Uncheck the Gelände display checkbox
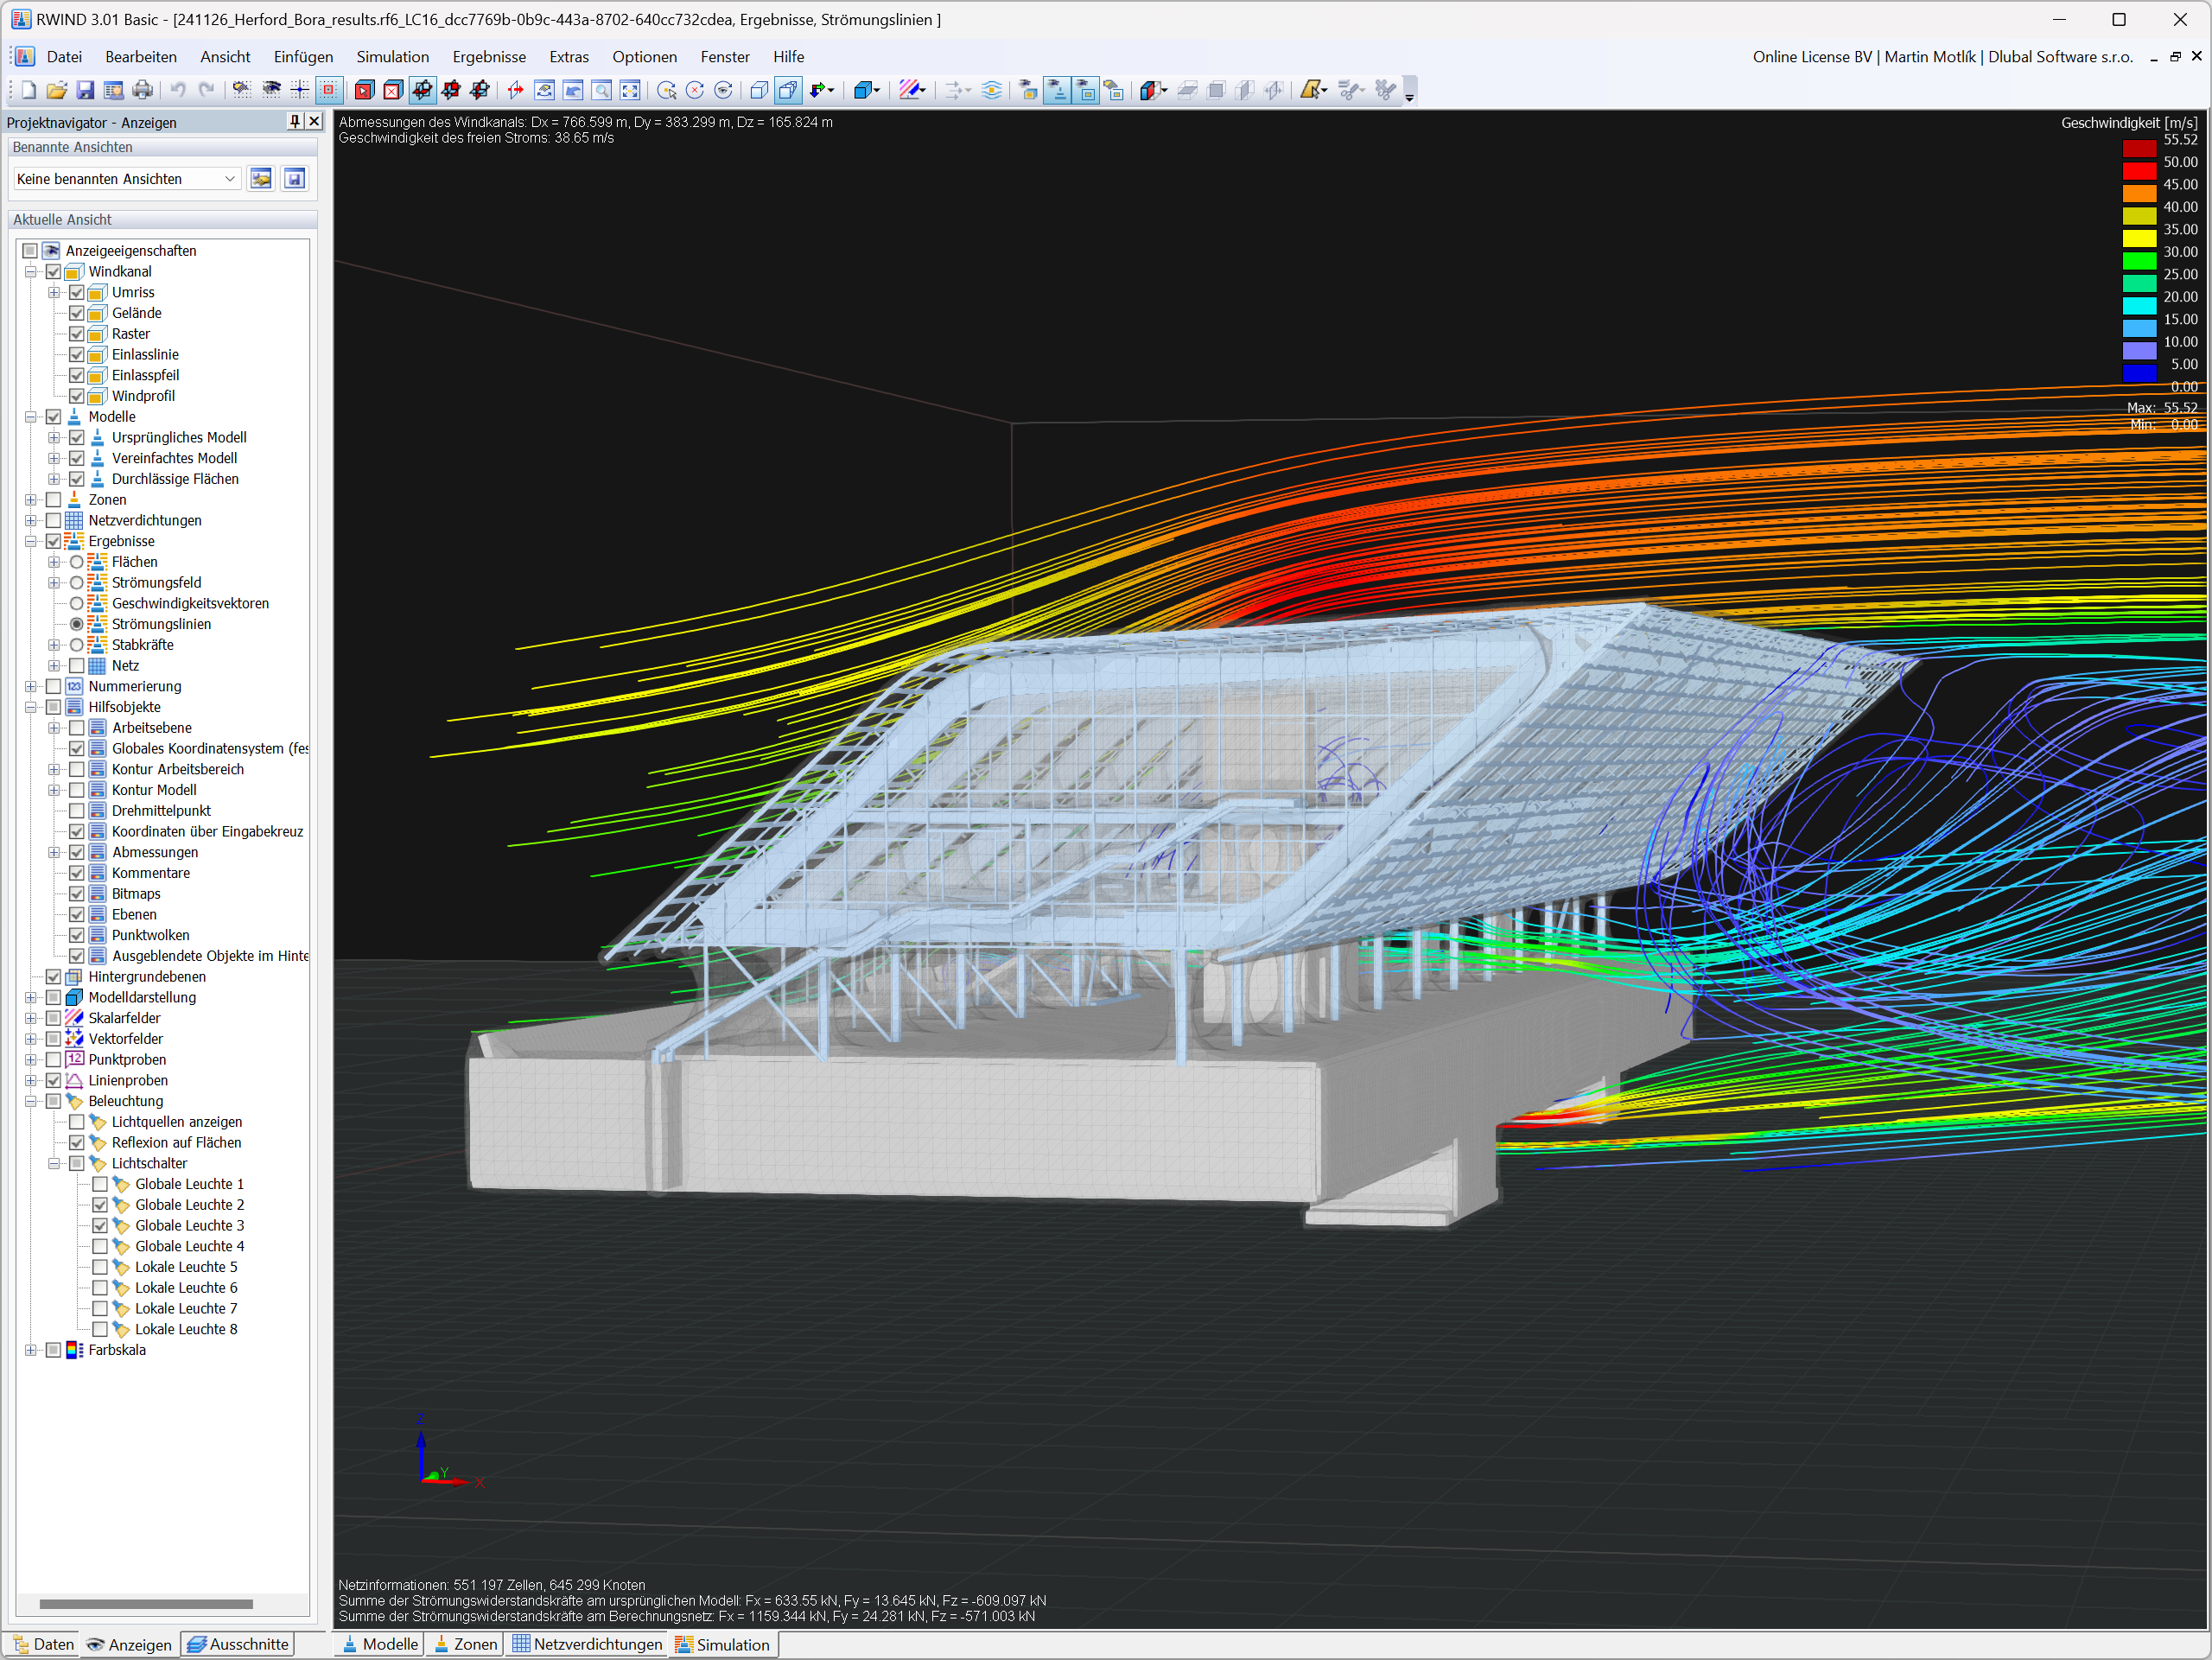 click(x=77, y=313)
